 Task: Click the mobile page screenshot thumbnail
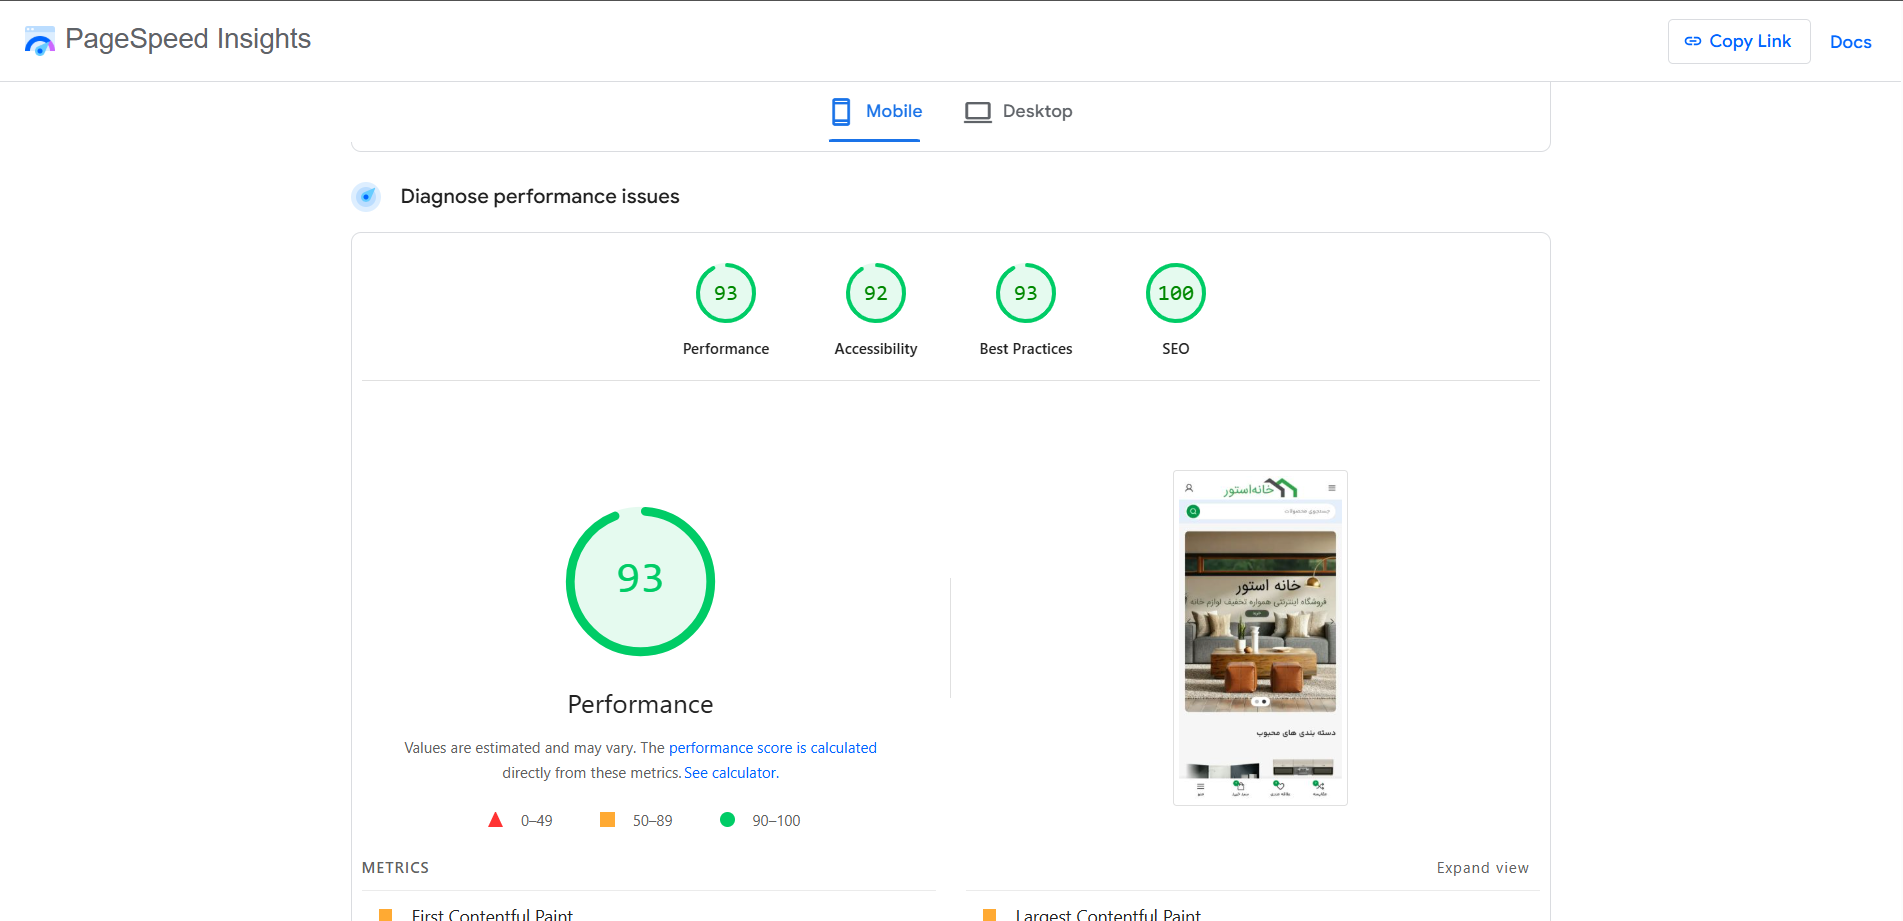(x=1260, y=638)
